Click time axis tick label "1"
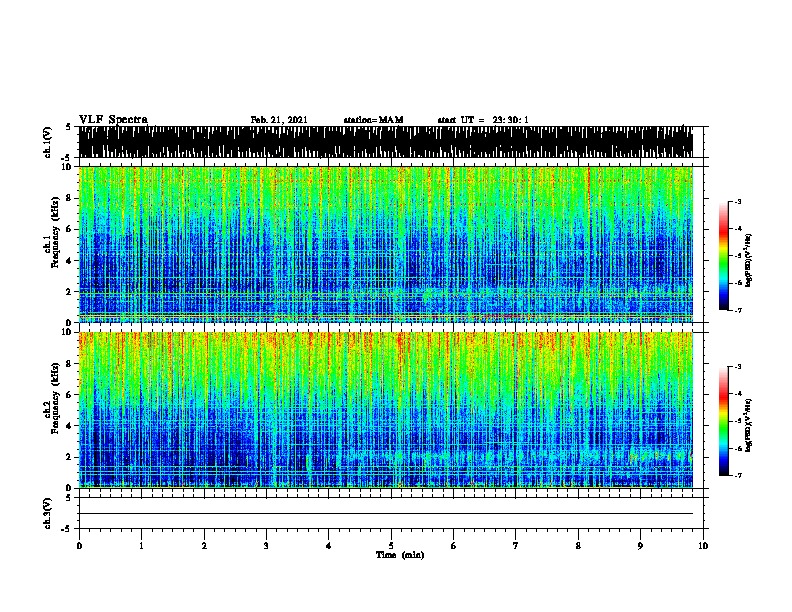Viewport: 792px width, 612px height. (141, 546)
